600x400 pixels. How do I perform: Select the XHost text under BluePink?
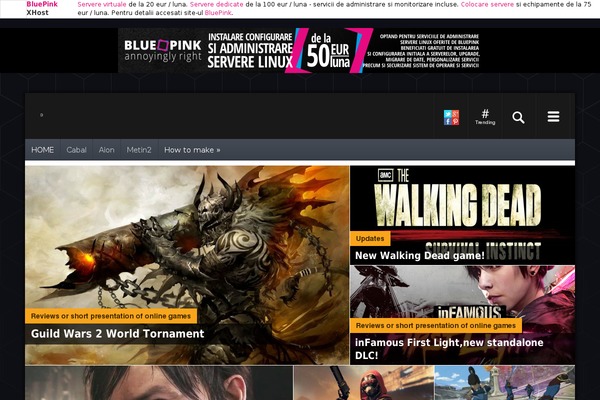coord(38,13)
